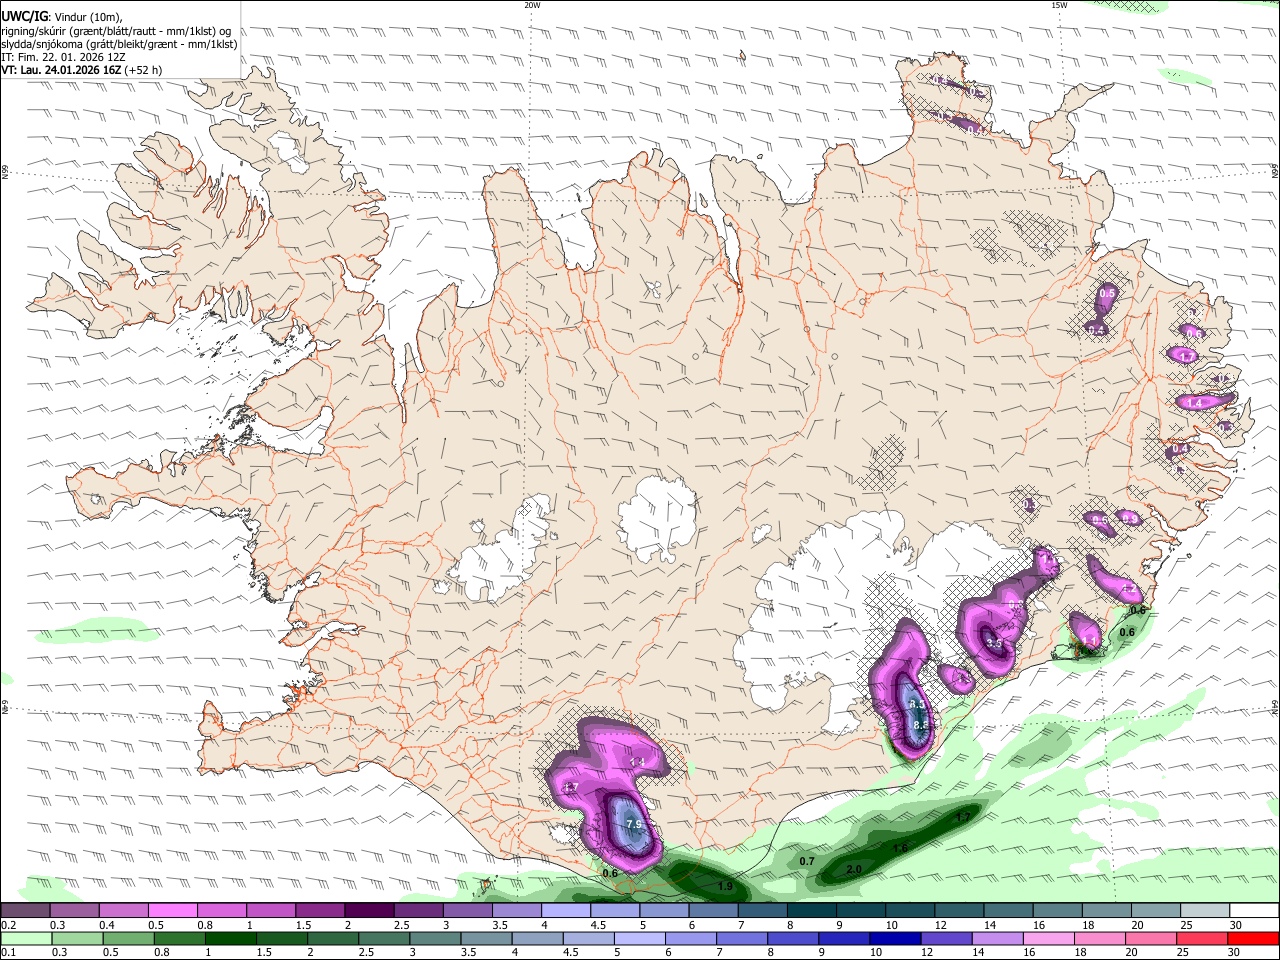
Task: Click the "0.2" top legend label
Action: [x=8, y=925]
